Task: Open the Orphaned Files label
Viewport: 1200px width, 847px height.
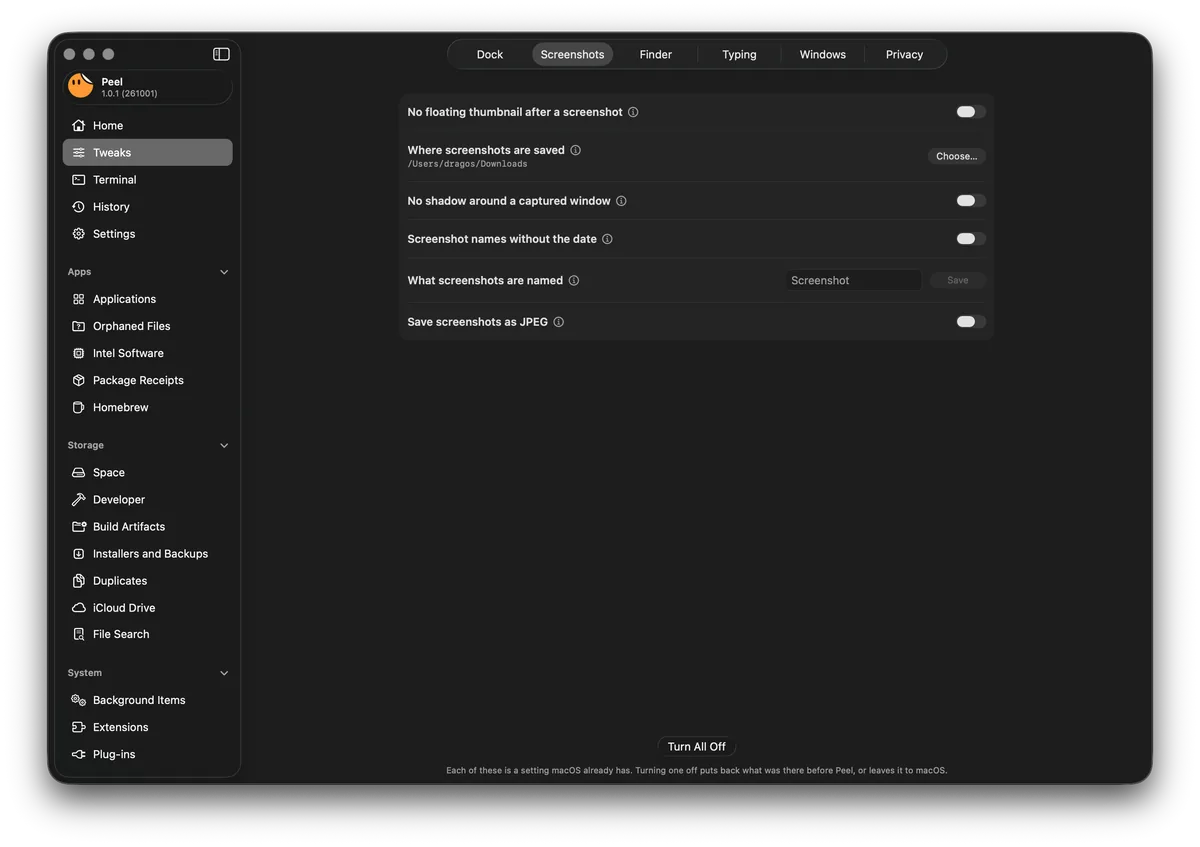Action: pyautogui.click(x=132, y=326)
